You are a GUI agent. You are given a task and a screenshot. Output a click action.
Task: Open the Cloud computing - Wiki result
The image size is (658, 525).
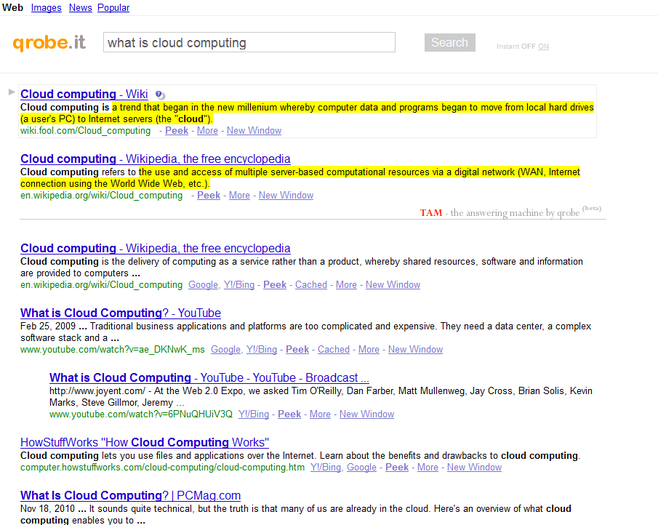(x=84, y=94)
